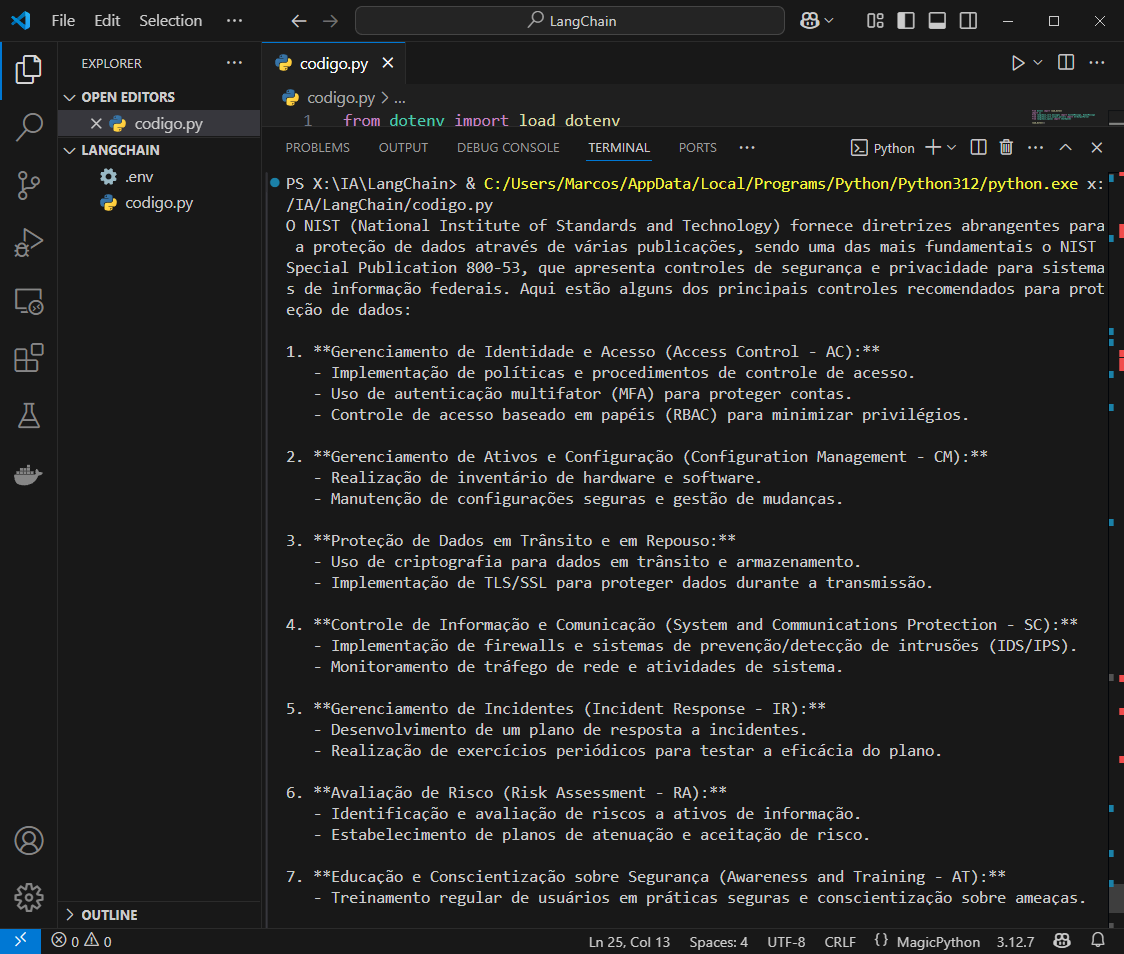1124x954 pixels.
Task: Click the VS Code logo icon
Action: pyautogui.click(x=21, y=20)
